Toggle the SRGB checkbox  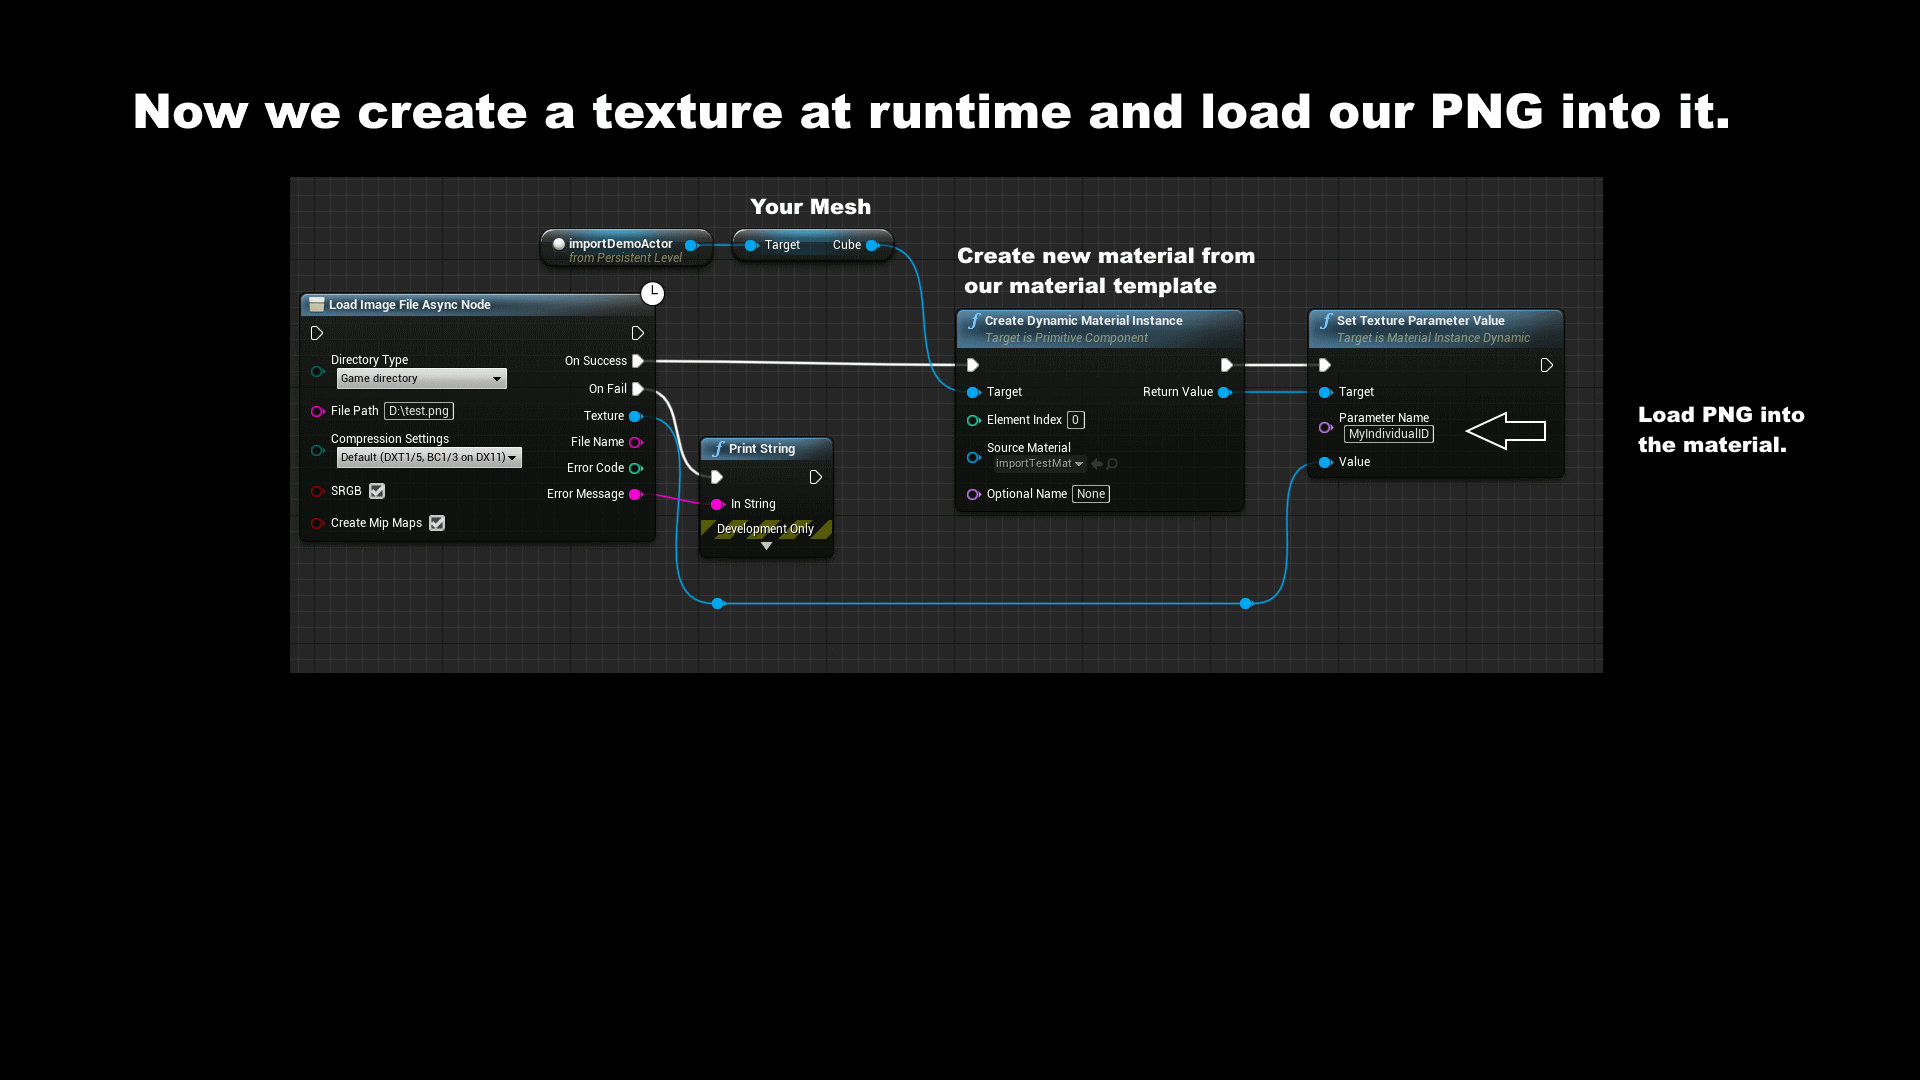[x=377, y=491]
